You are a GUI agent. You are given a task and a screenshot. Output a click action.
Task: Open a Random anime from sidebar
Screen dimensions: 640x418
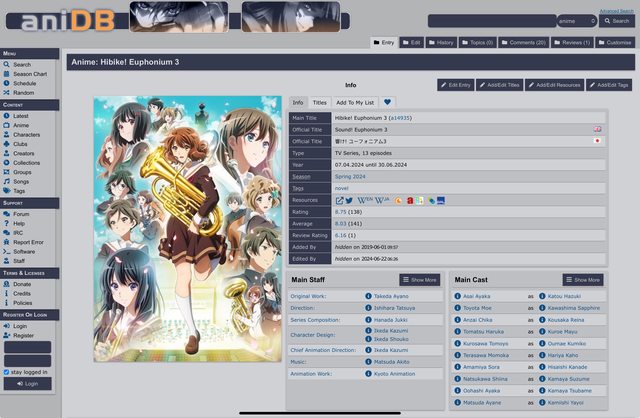click(24, 93)
